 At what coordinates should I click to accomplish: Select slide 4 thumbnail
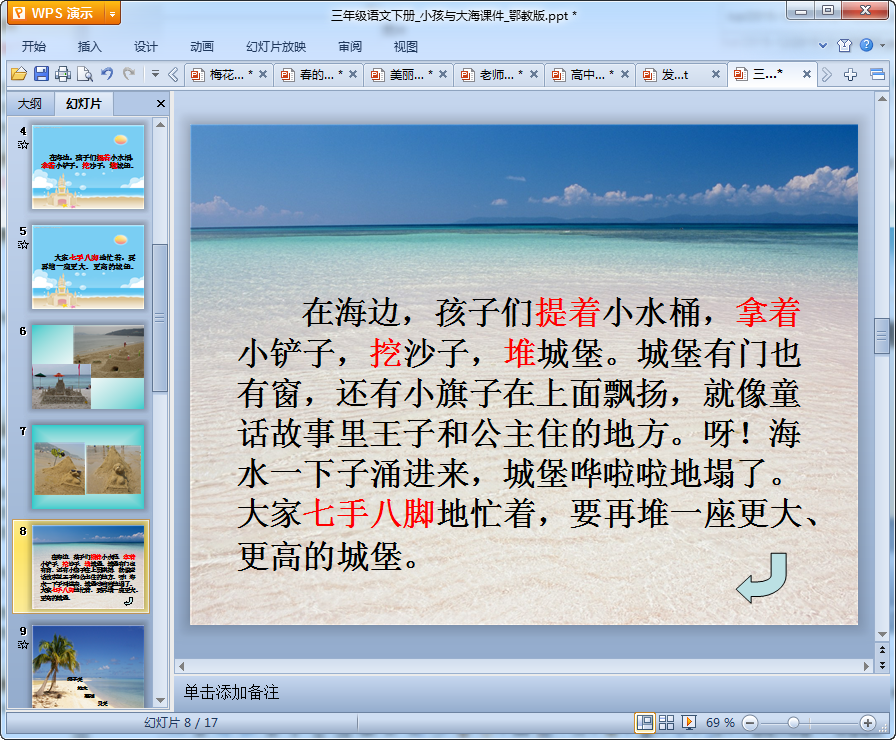[x=88, y=167]
